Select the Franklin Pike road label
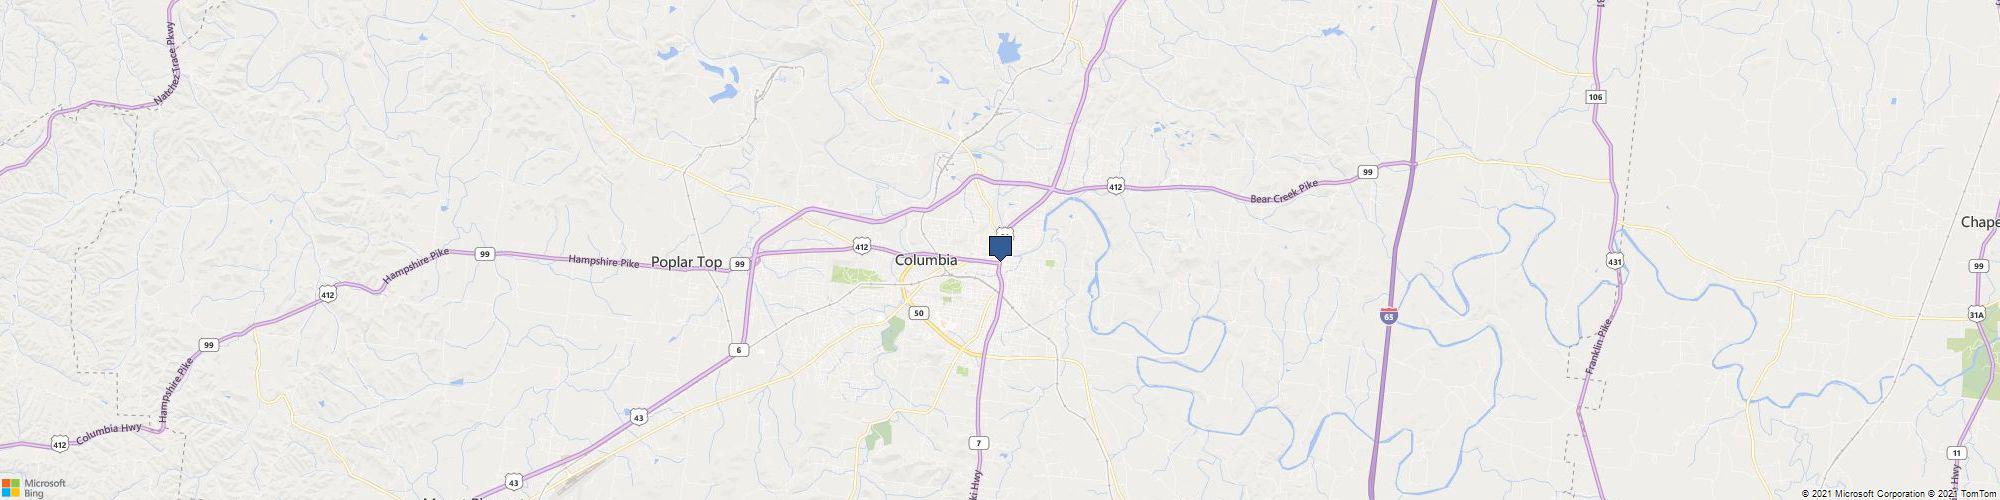Screen dimensions: 2000x500 coord(1599,349)
